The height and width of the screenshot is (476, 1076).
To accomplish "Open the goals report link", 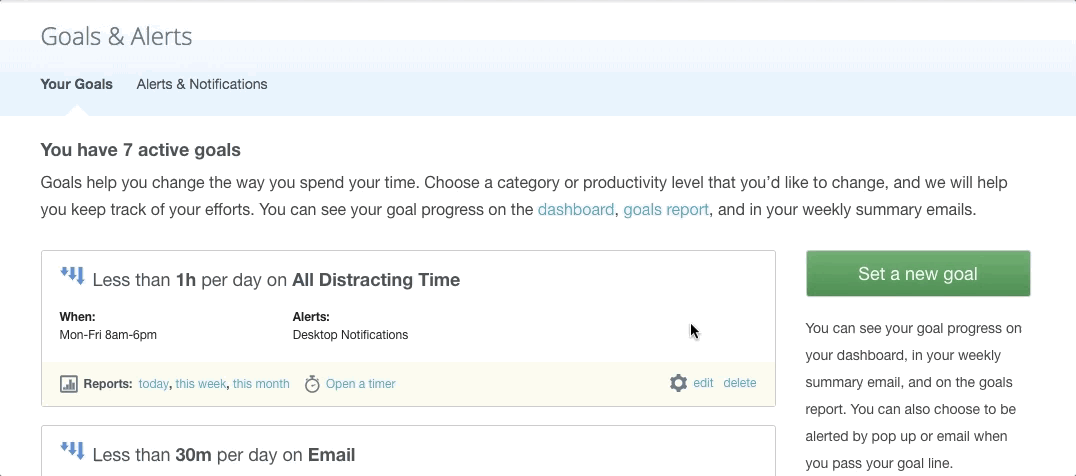I will 666,210.
